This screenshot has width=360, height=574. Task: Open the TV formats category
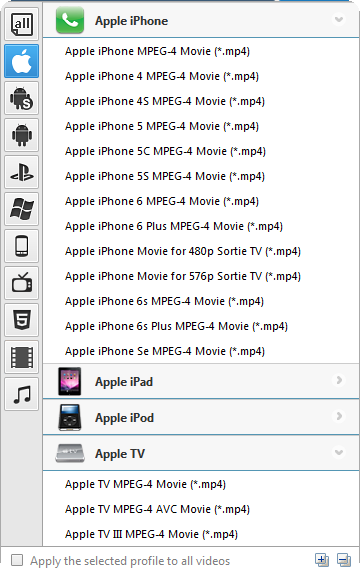pyautogui.click(x=22, y=283)
